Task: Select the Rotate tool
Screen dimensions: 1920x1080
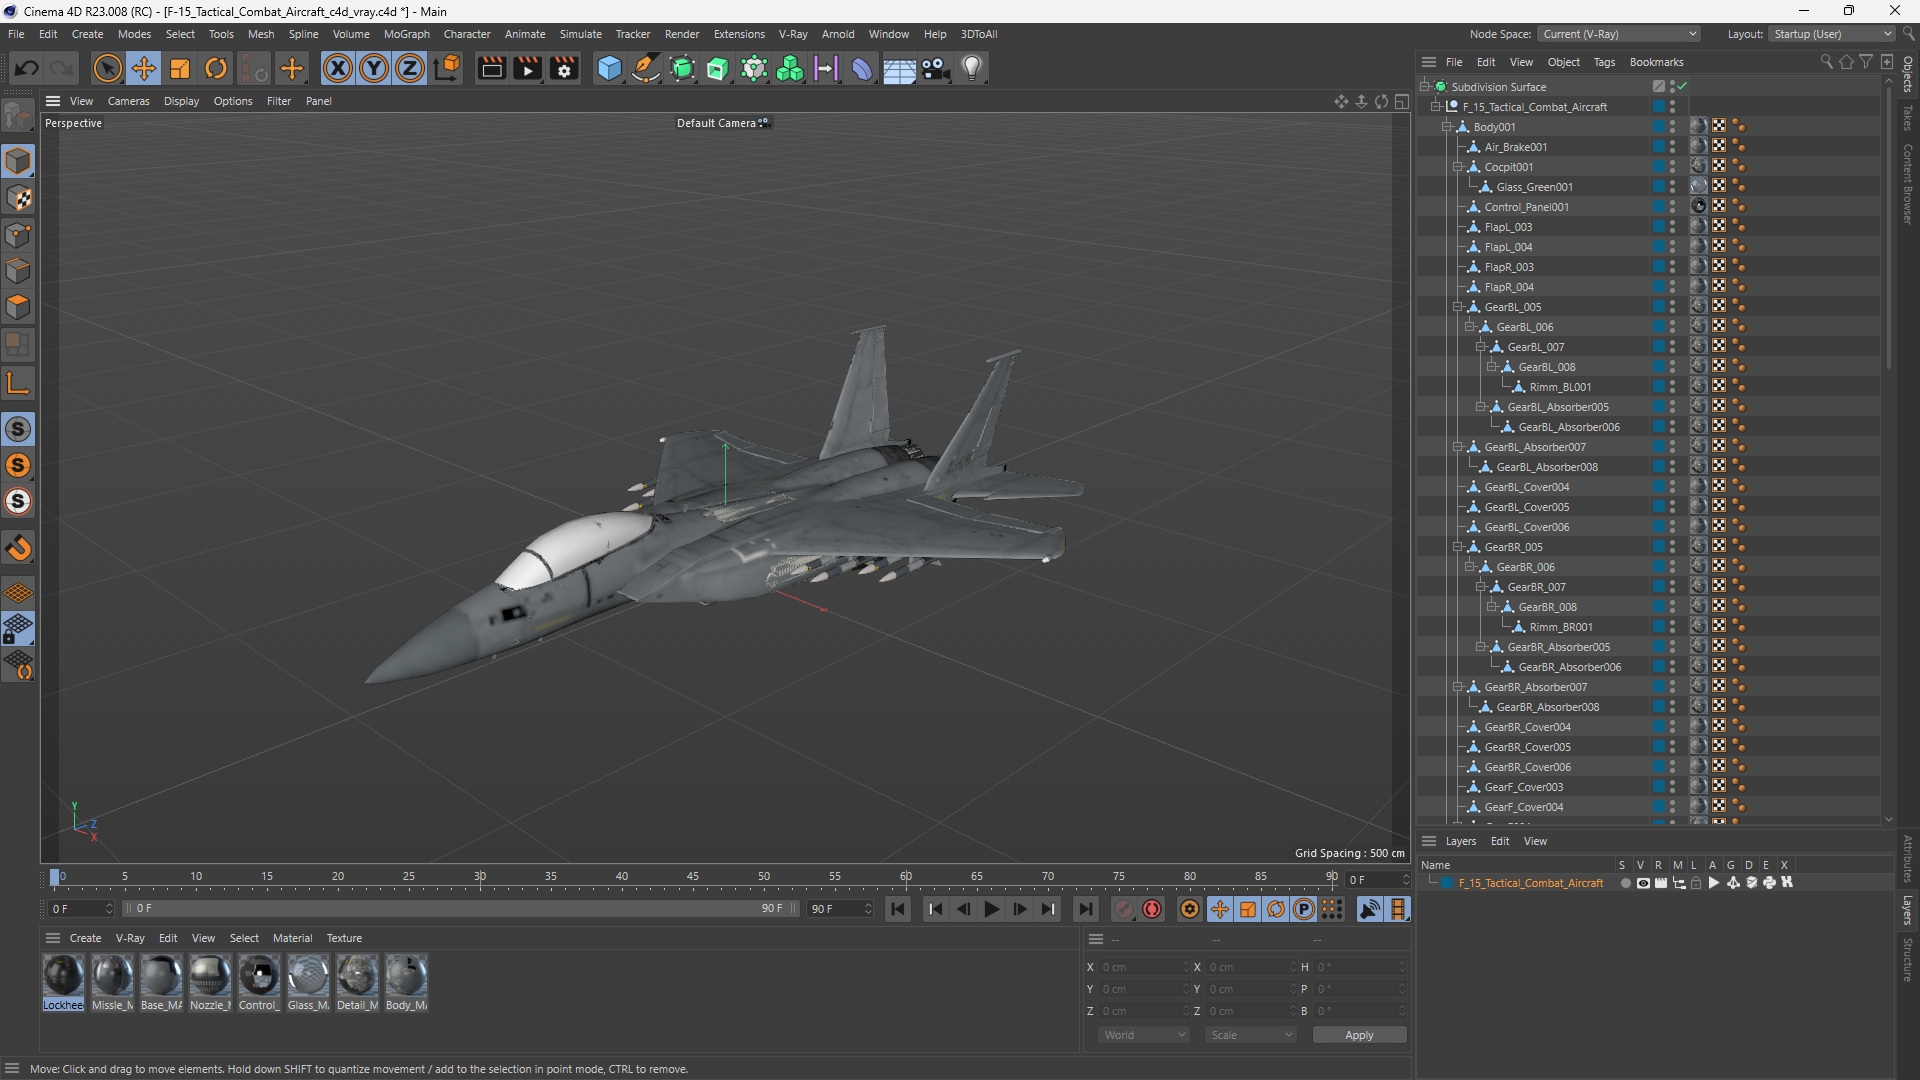Action: click(x=216, y=68)
